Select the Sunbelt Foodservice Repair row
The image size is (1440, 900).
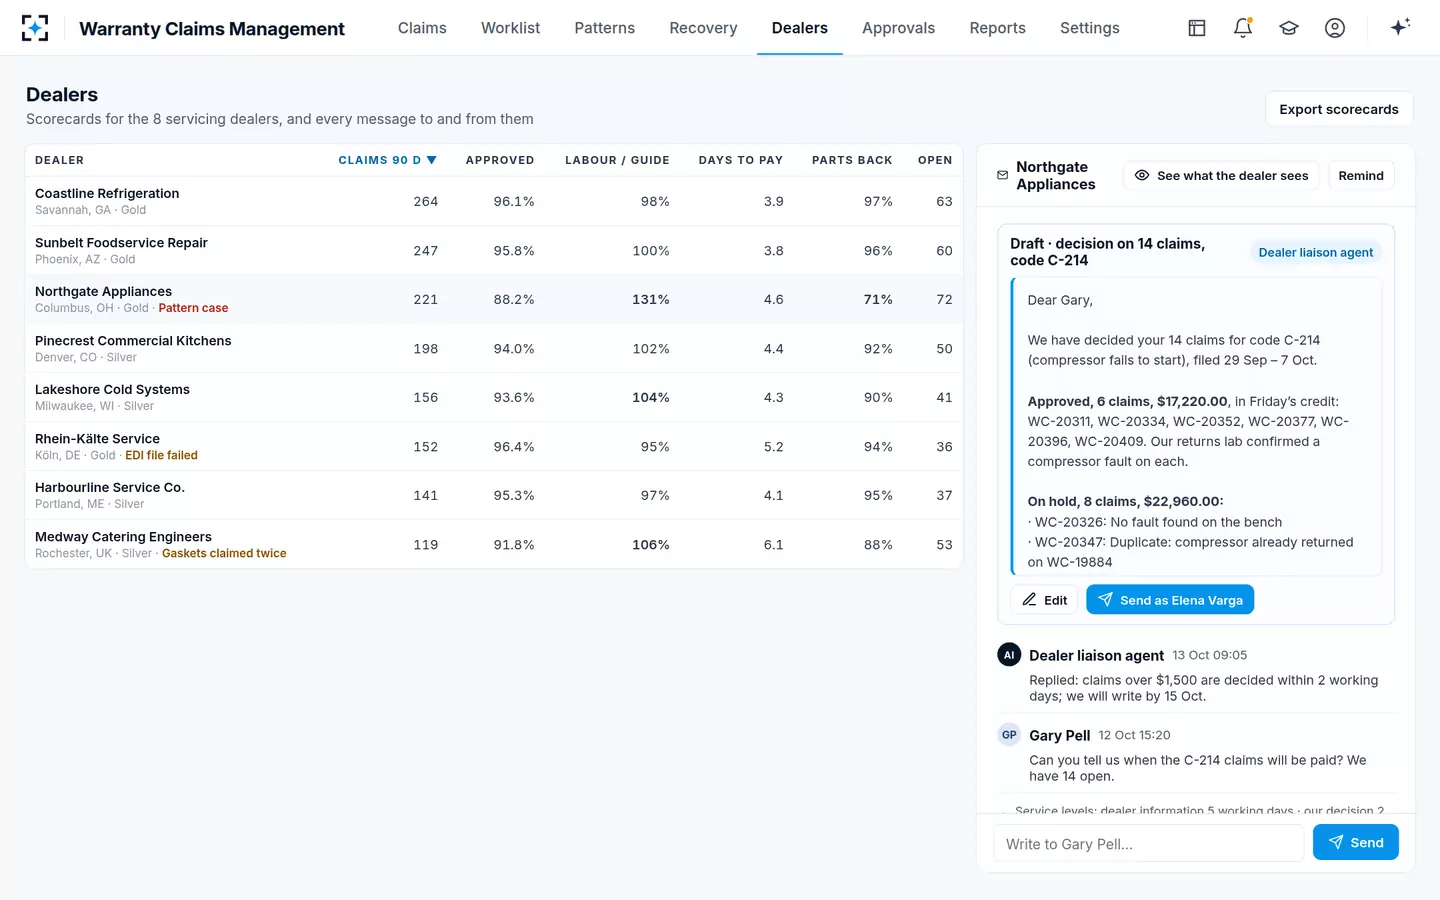pyautogui.click(x=494, y=250)
